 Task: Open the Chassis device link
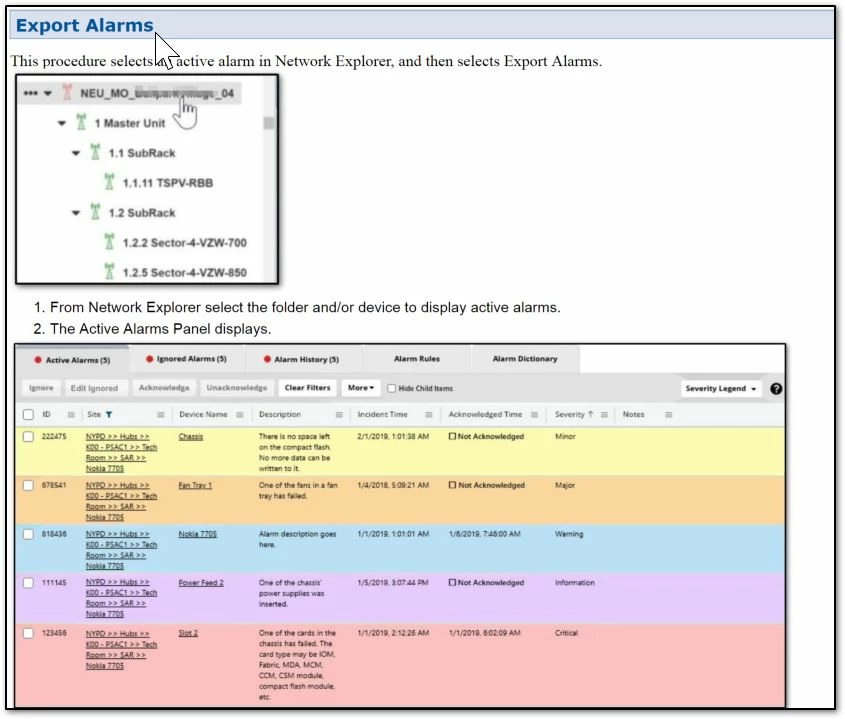(x=191, y=437)
